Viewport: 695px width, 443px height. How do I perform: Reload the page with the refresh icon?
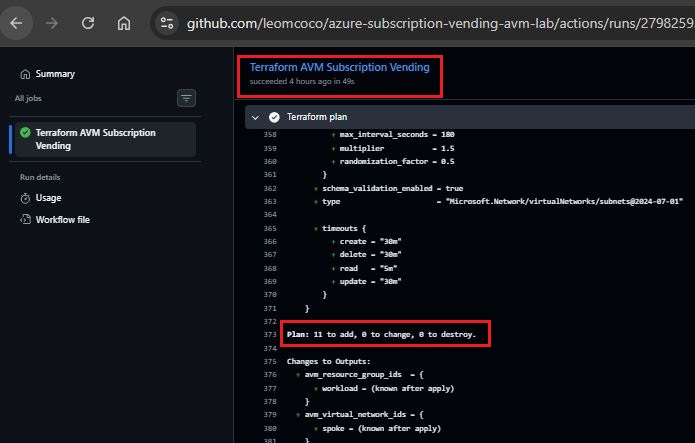pyautogui.click(x=88, y=23)
